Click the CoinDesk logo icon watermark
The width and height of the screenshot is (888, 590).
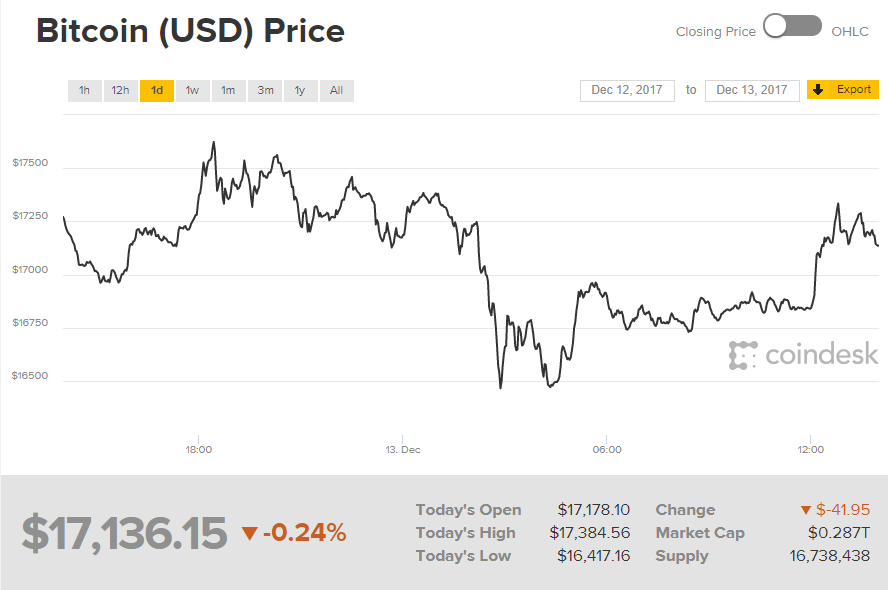tap(743, 355)
